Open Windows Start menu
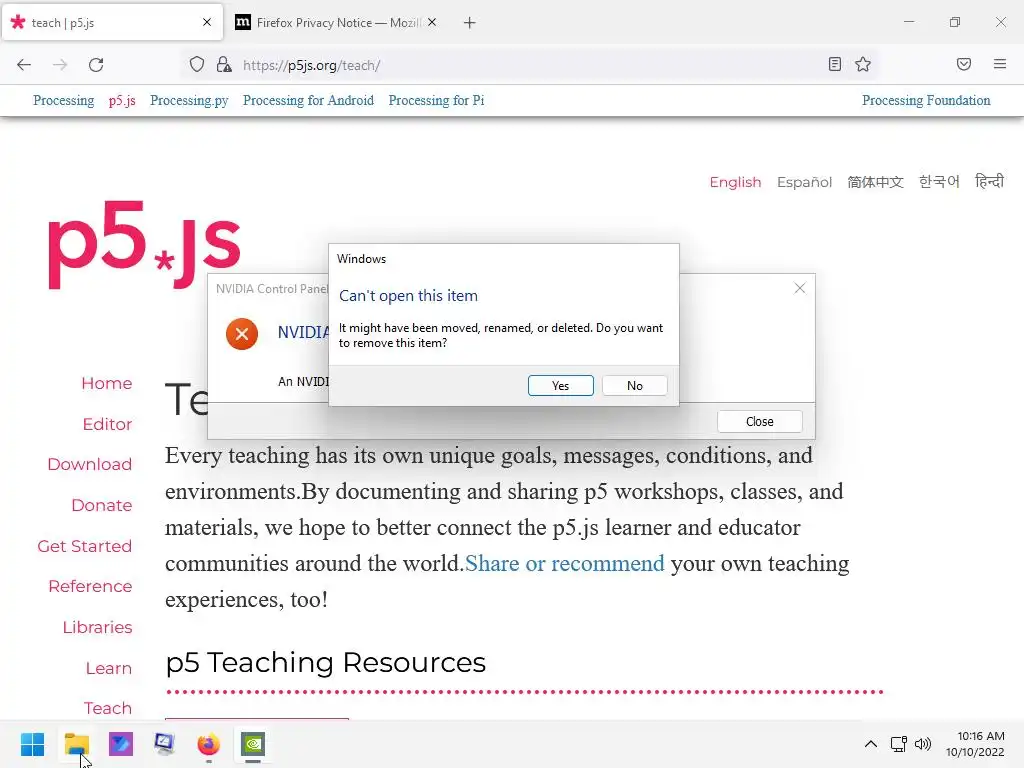This screenshot has width=1024, height=768. click(32, 744)
